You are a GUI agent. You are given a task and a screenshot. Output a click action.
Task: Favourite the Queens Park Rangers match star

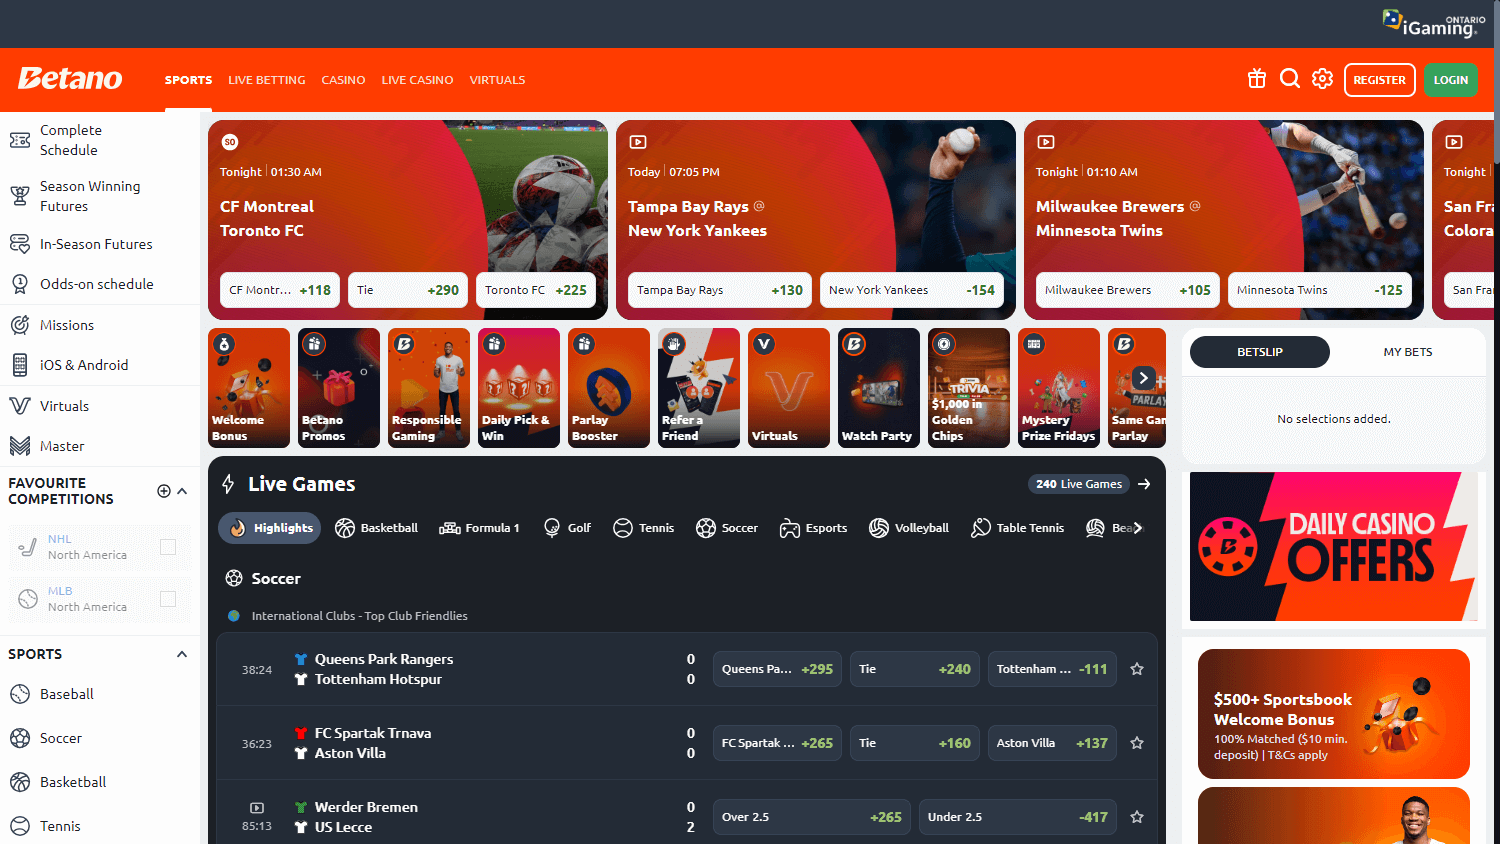(1137, 669)
